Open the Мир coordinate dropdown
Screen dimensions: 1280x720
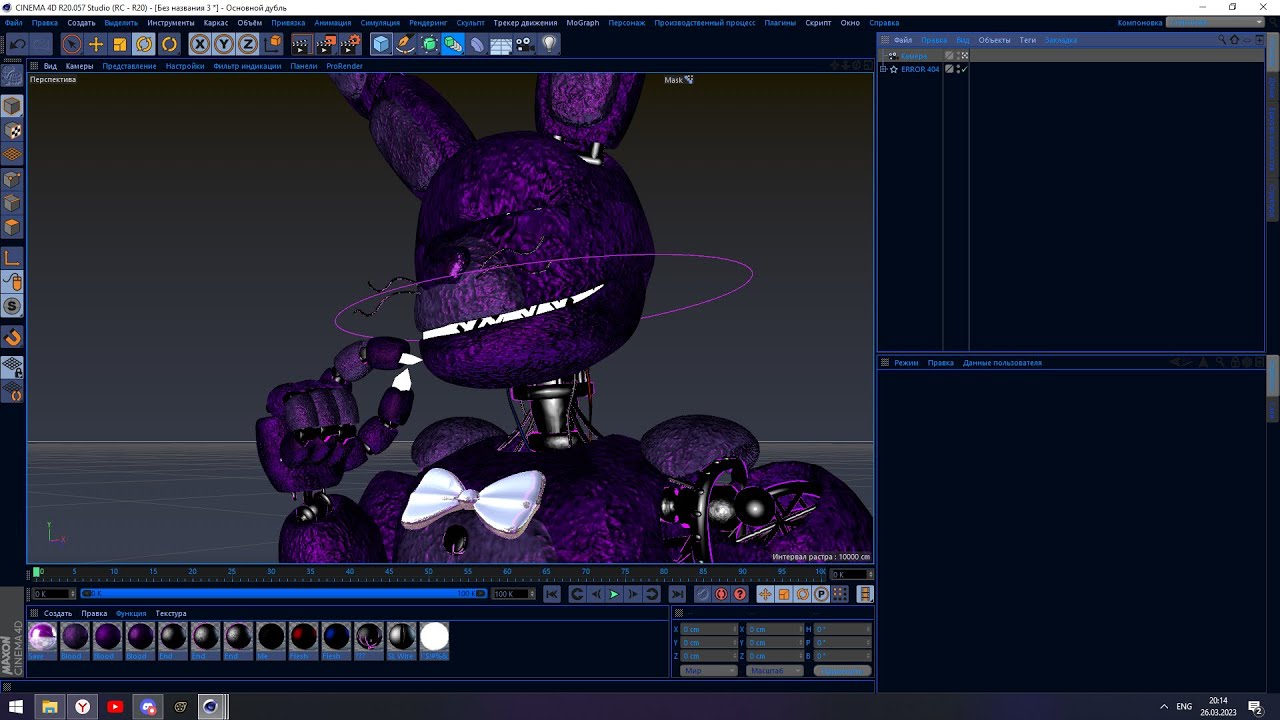tap(708, 670)
